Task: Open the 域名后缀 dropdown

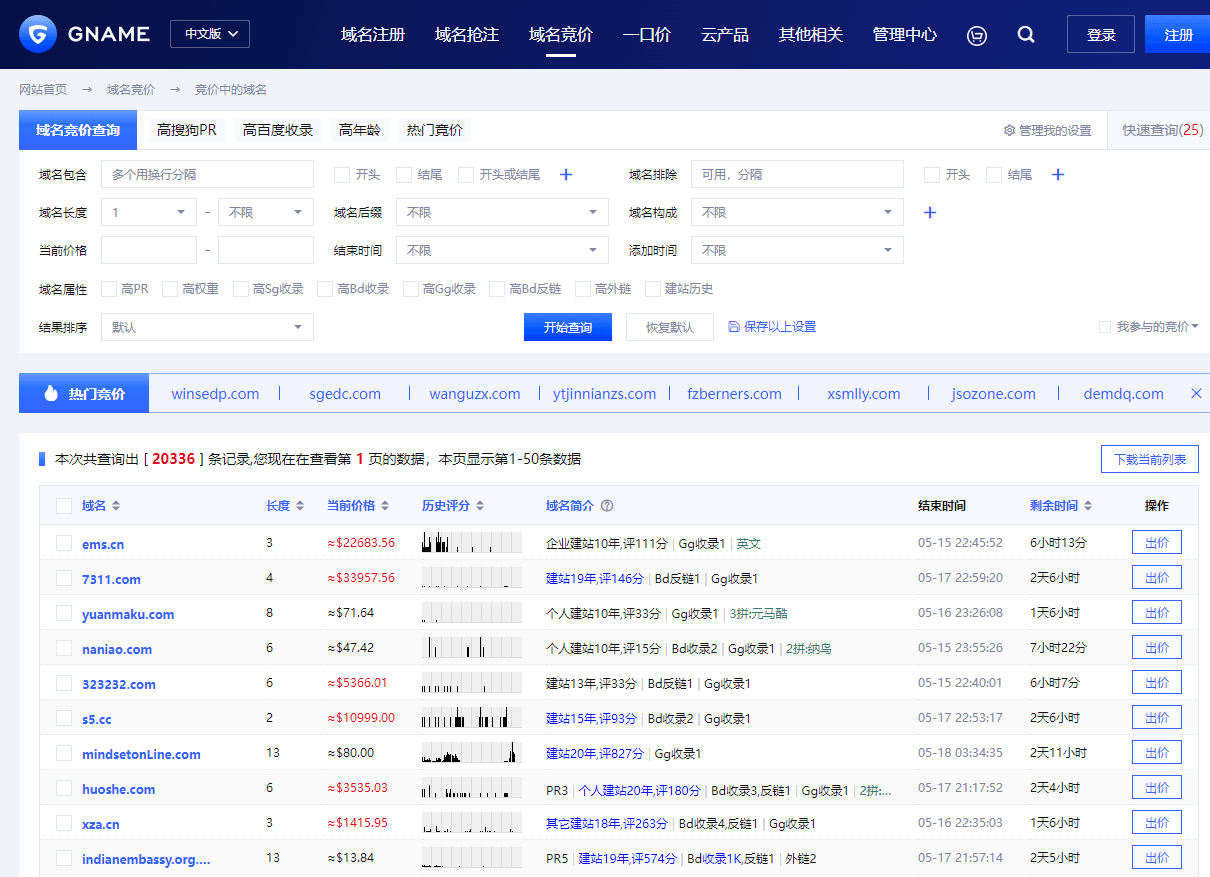Action: tap(502, 213)
